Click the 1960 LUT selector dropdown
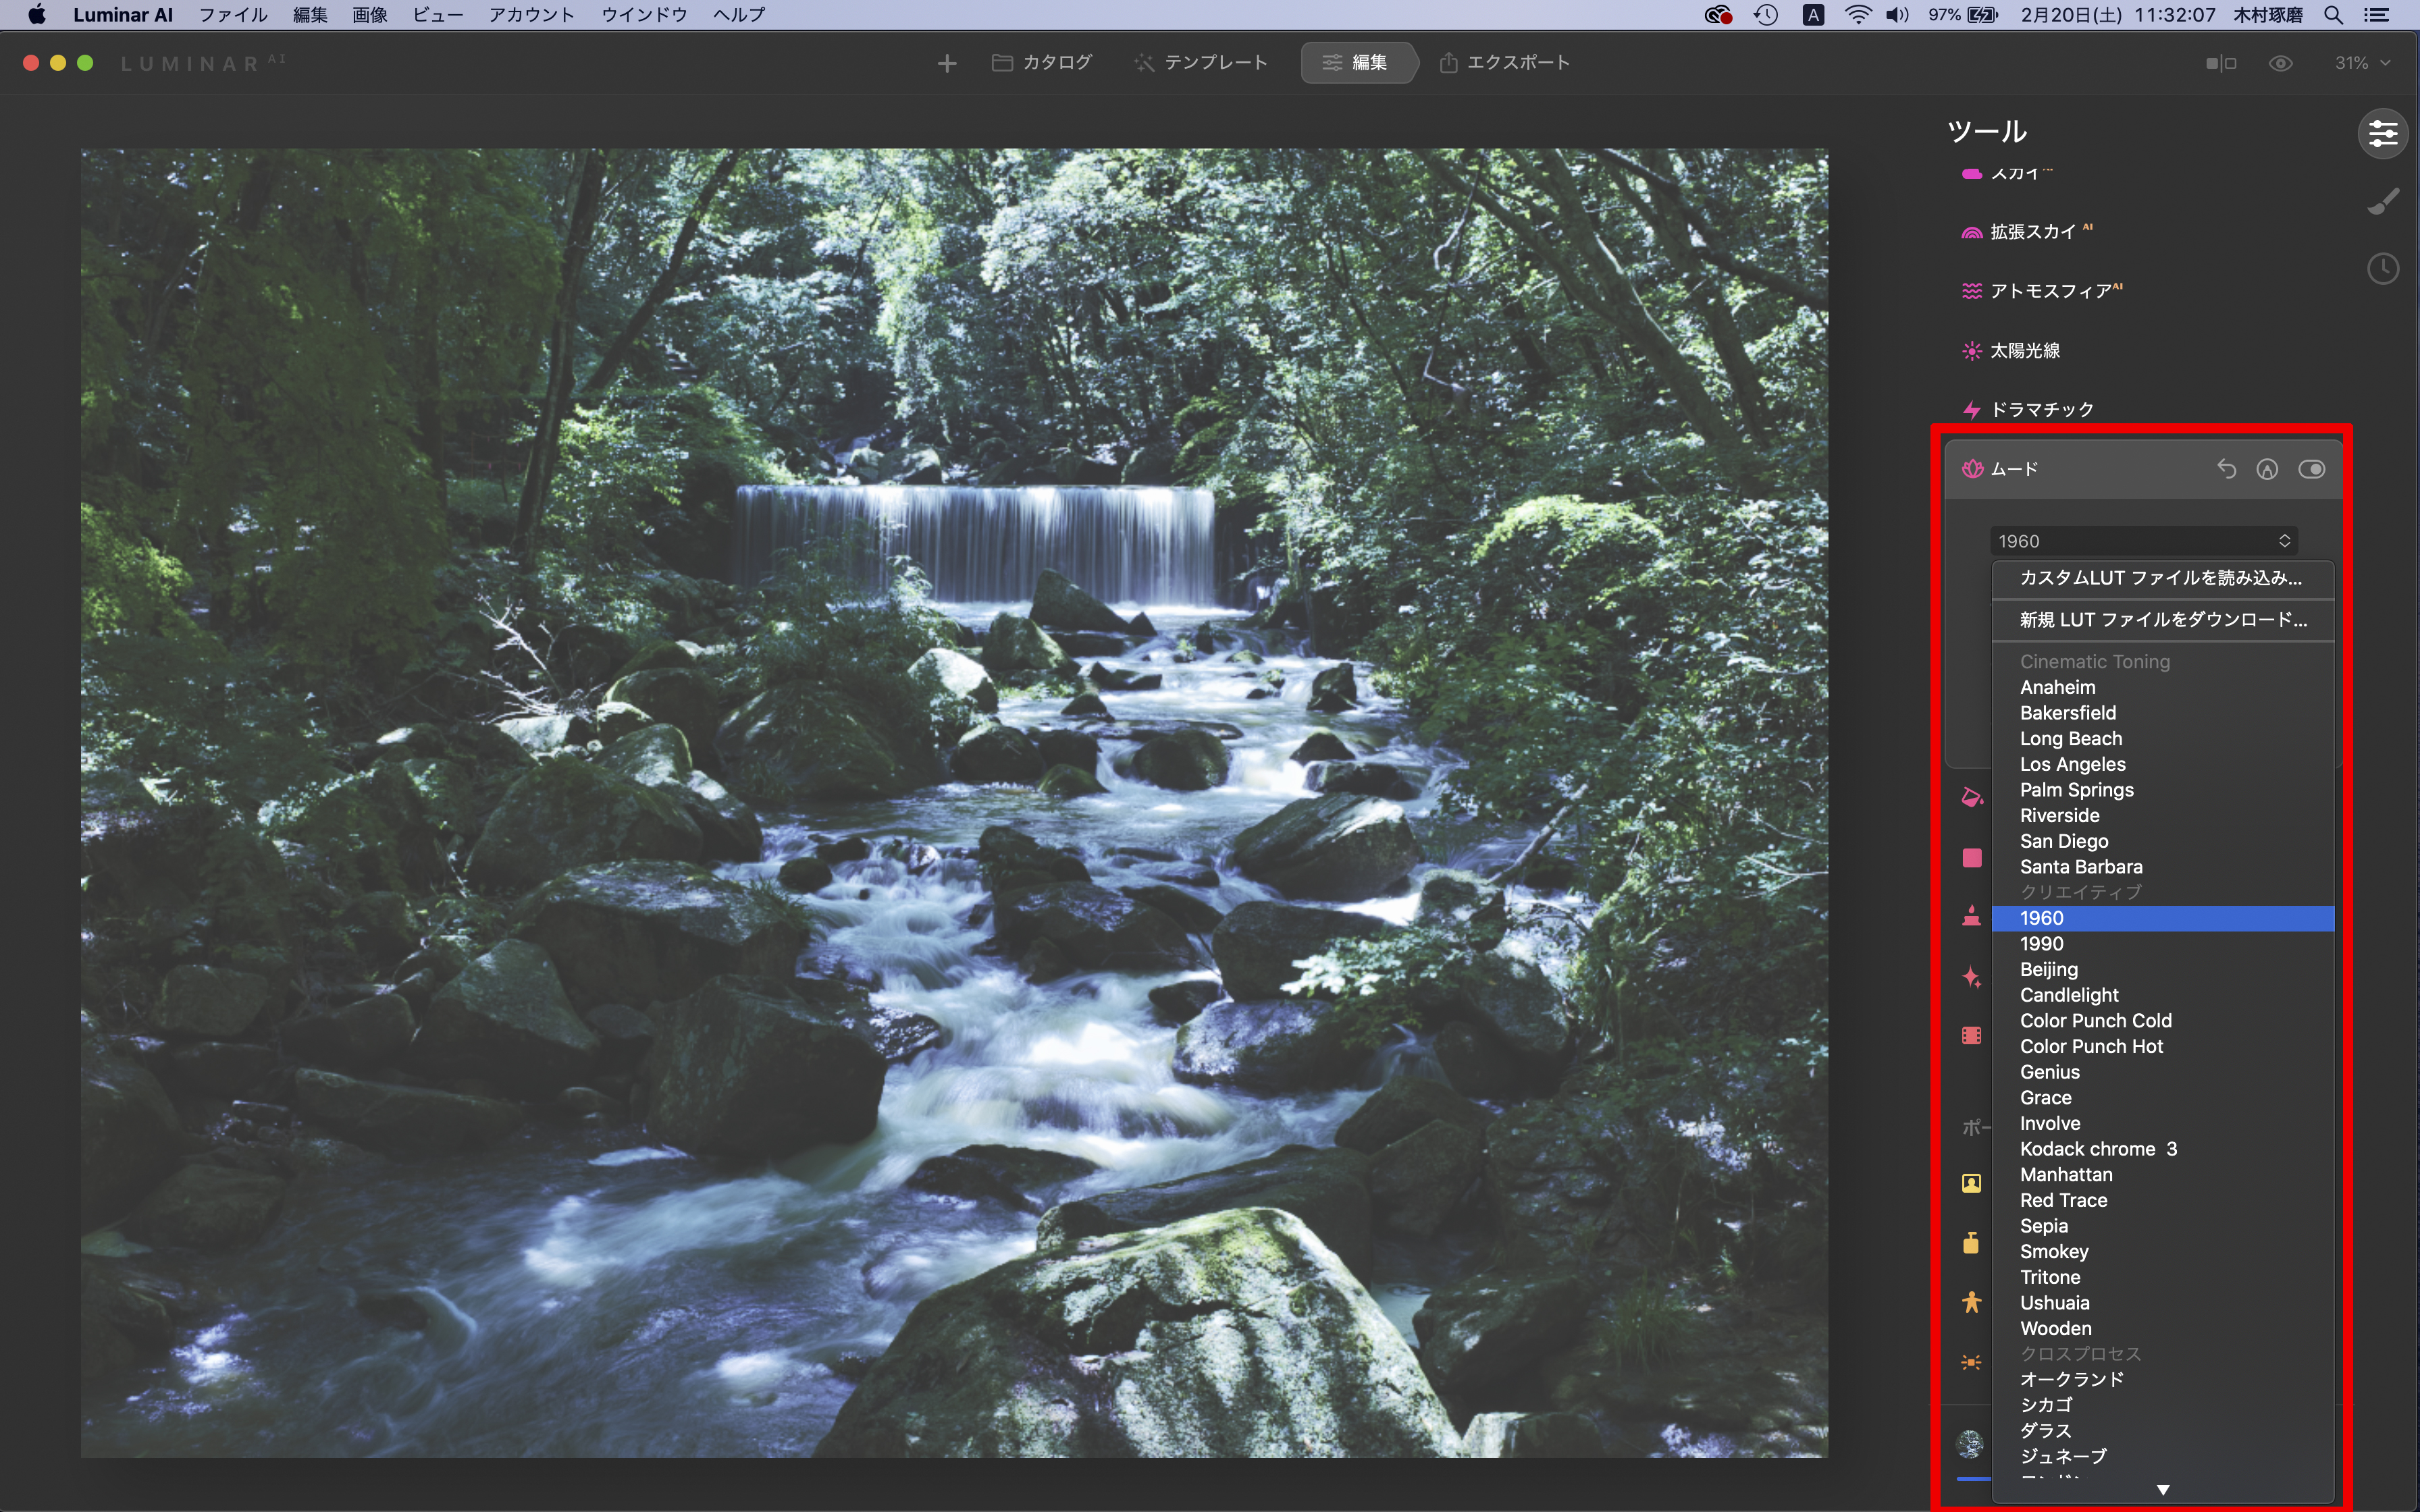 point(2143,541)
